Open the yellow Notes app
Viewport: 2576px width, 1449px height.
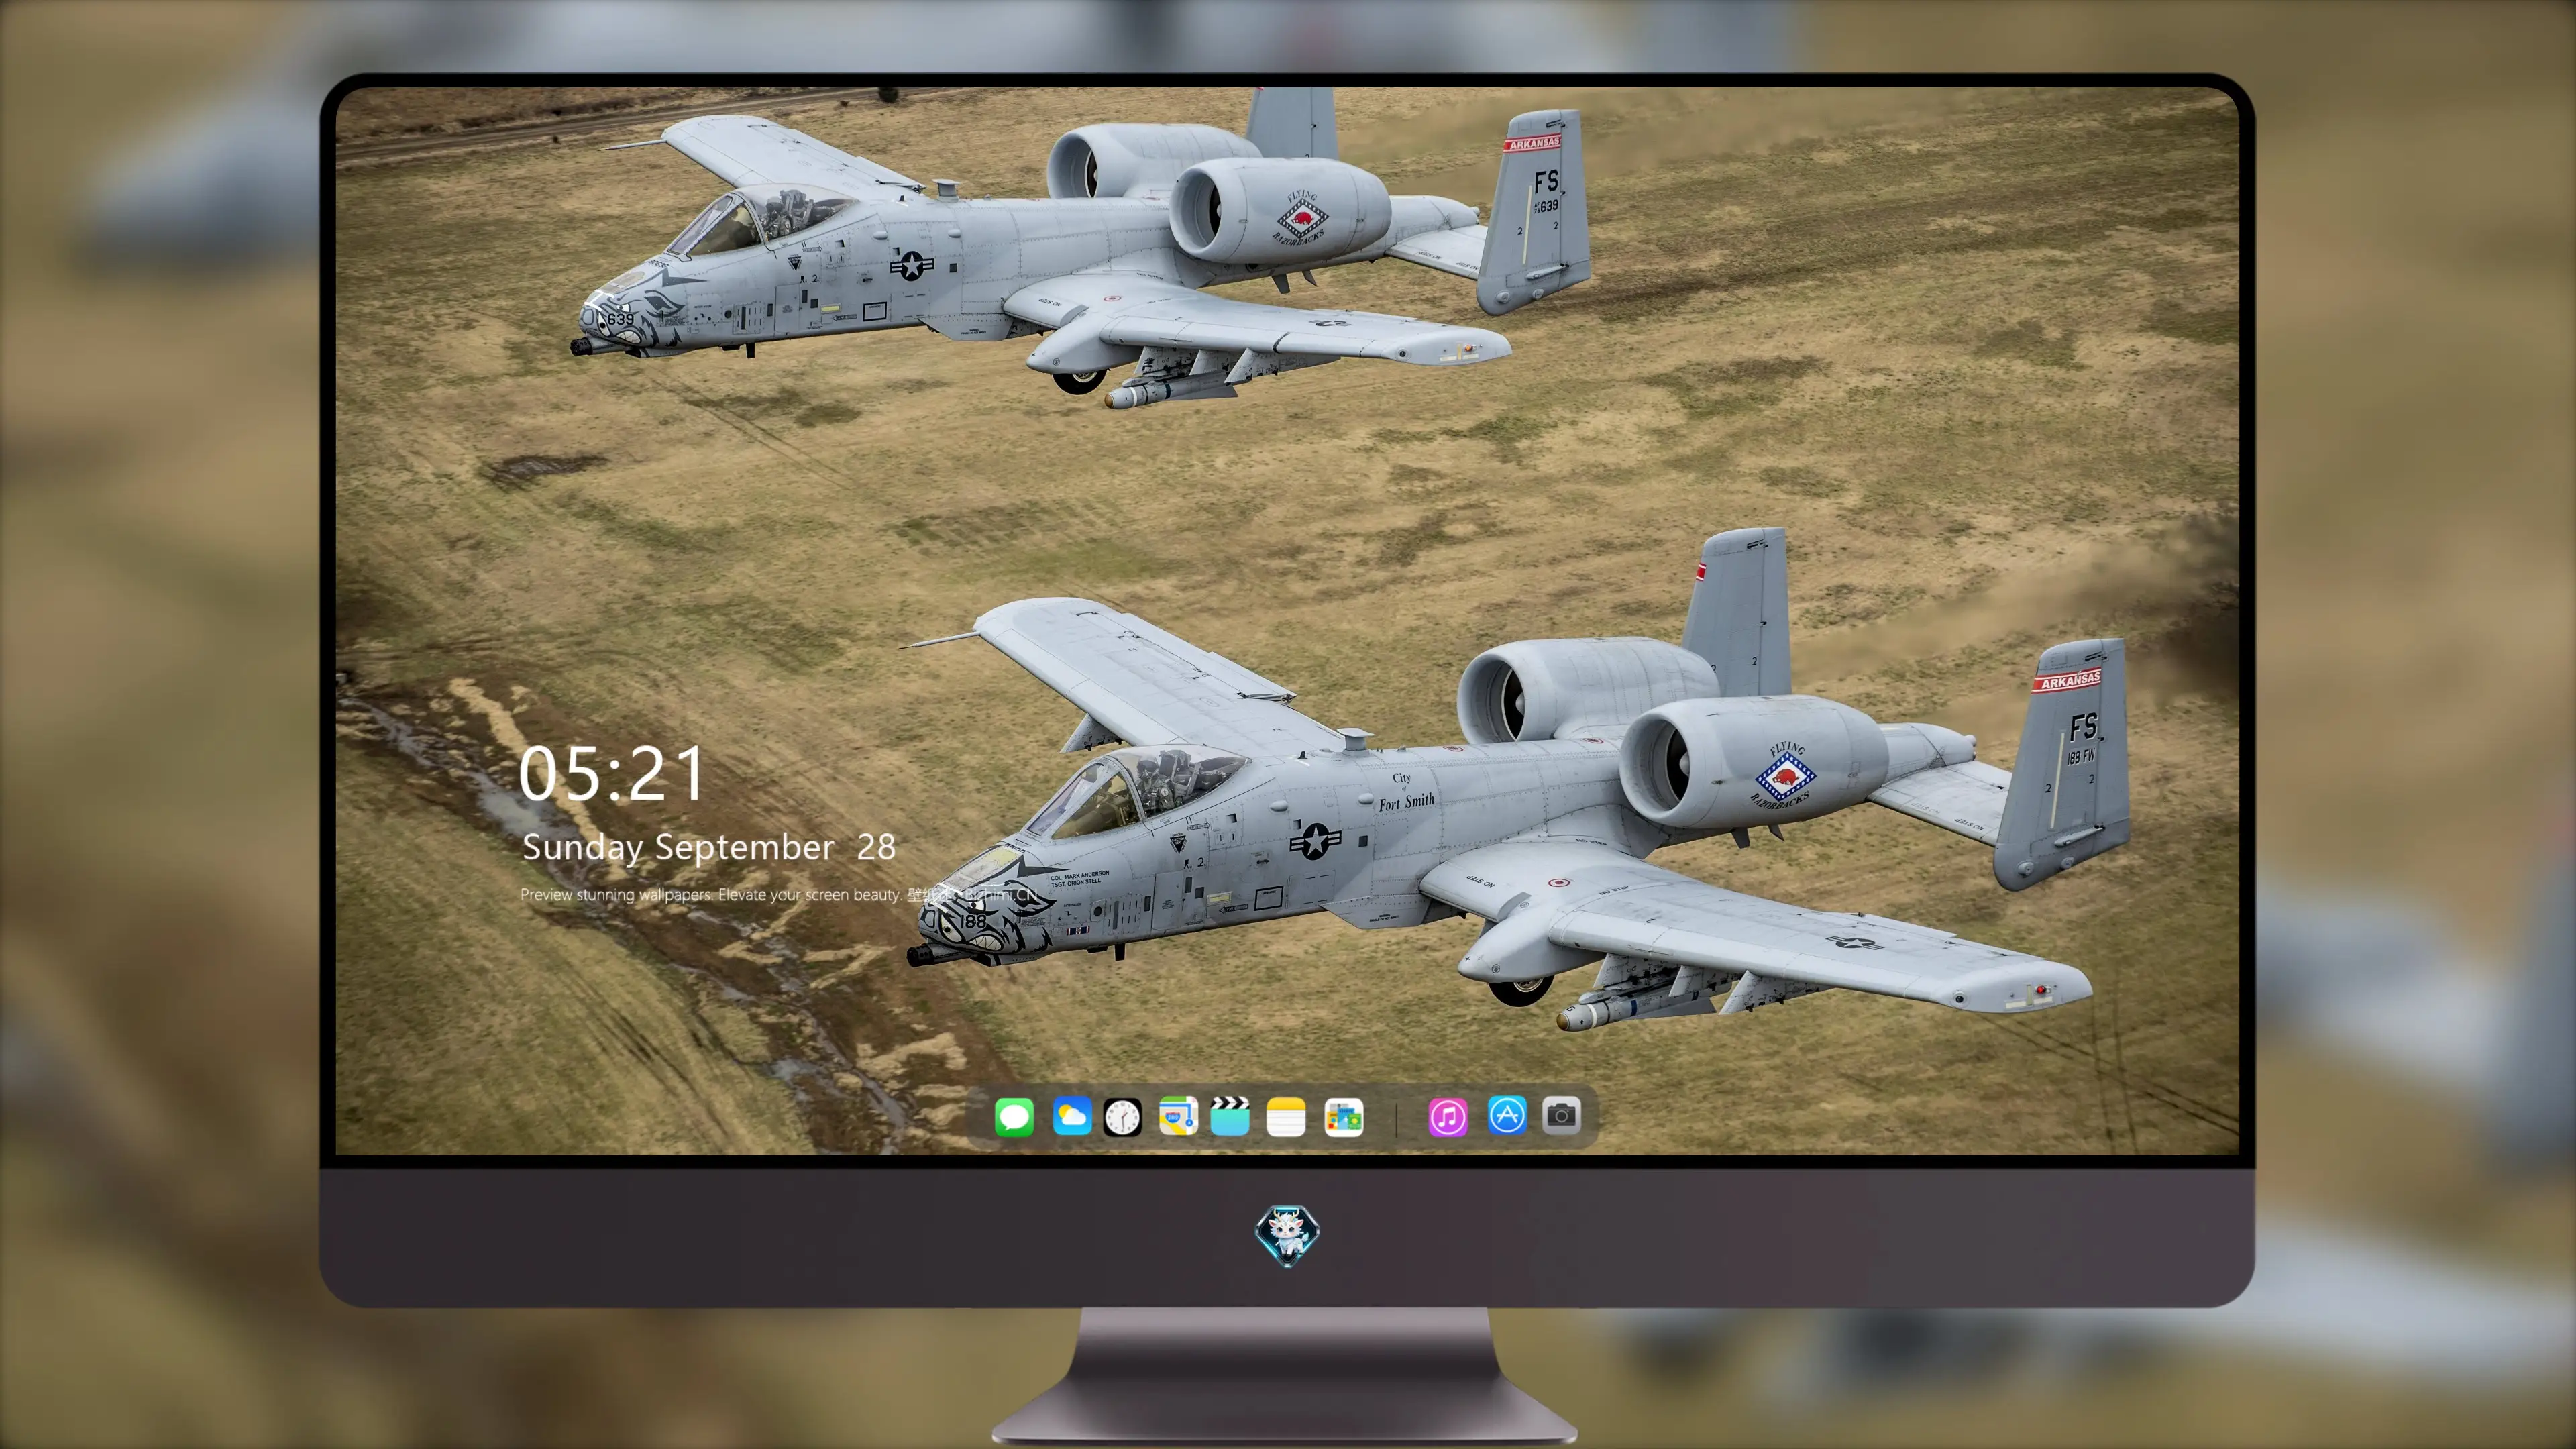coord(1286,1116)
